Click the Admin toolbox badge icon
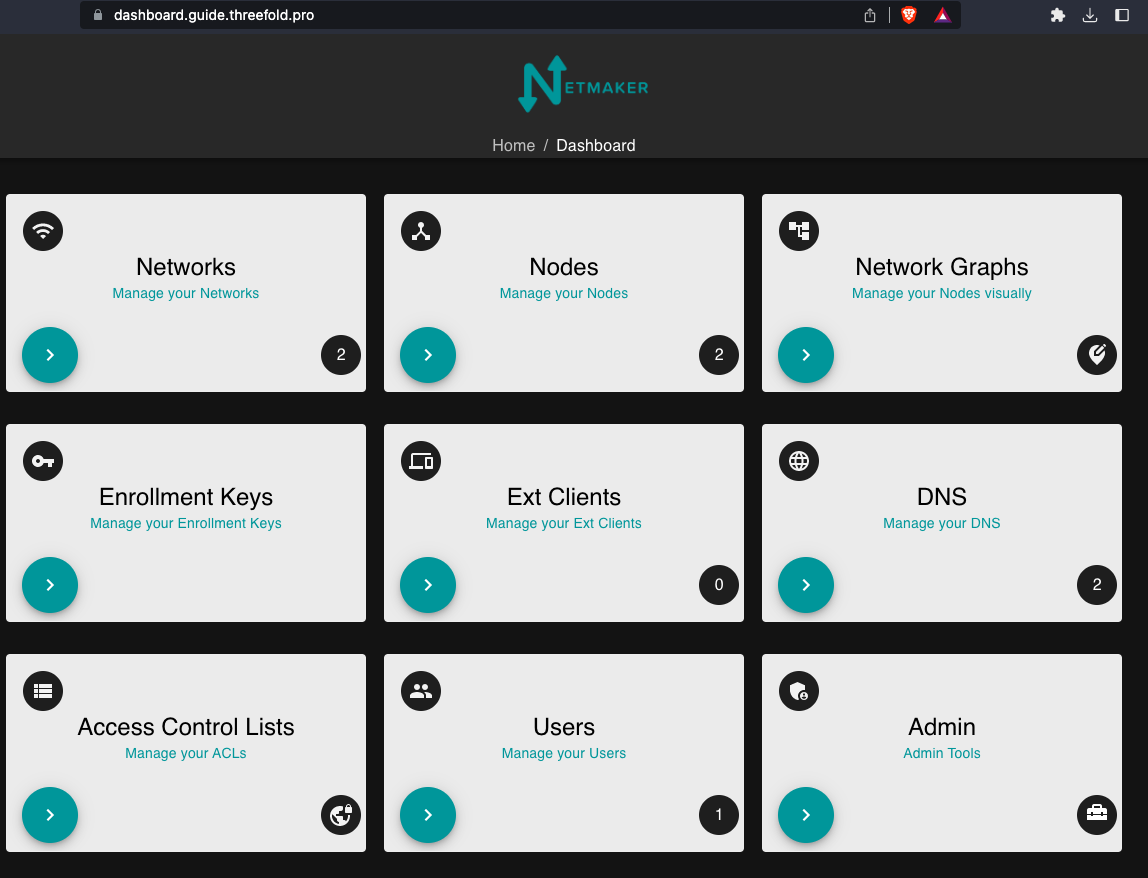The height and width of the screenshot is (878, 1148). click(1097, 815)
